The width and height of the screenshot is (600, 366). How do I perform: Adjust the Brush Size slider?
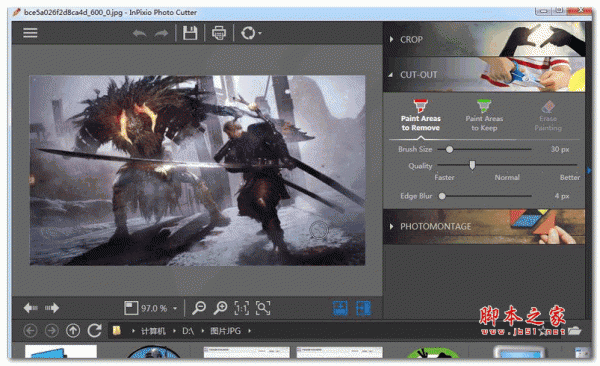pyautogui.click(x=450, y=149)
